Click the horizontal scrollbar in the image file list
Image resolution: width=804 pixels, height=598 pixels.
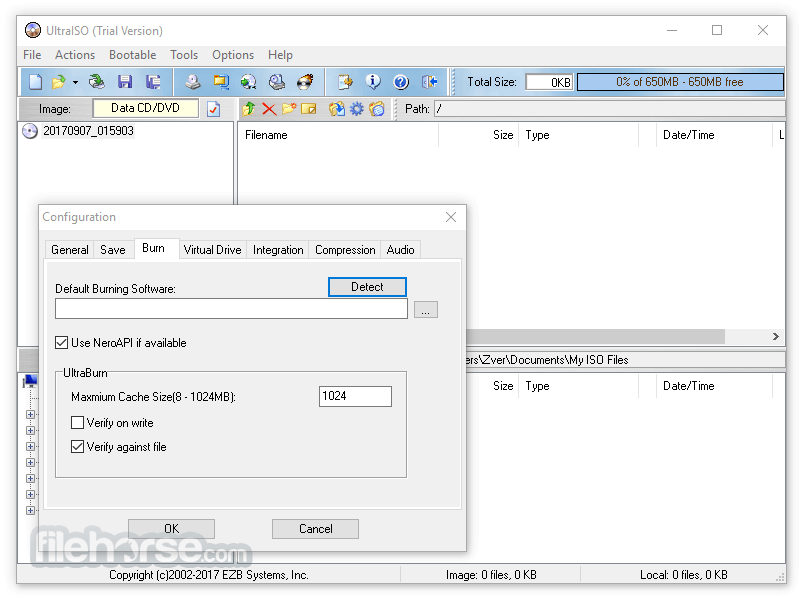pyautogui.click(x=595, y=336)
